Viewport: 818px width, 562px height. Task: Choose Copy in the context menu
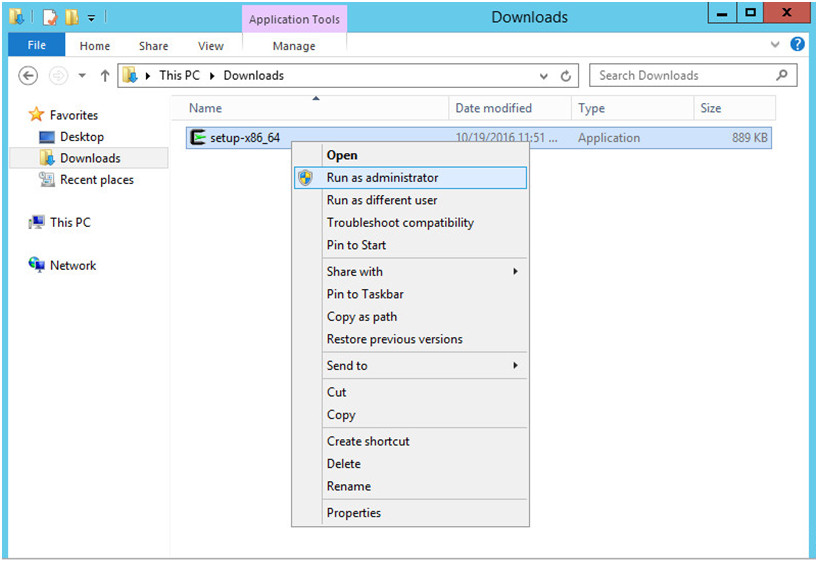pyautogui.click(x=411, y=415)
